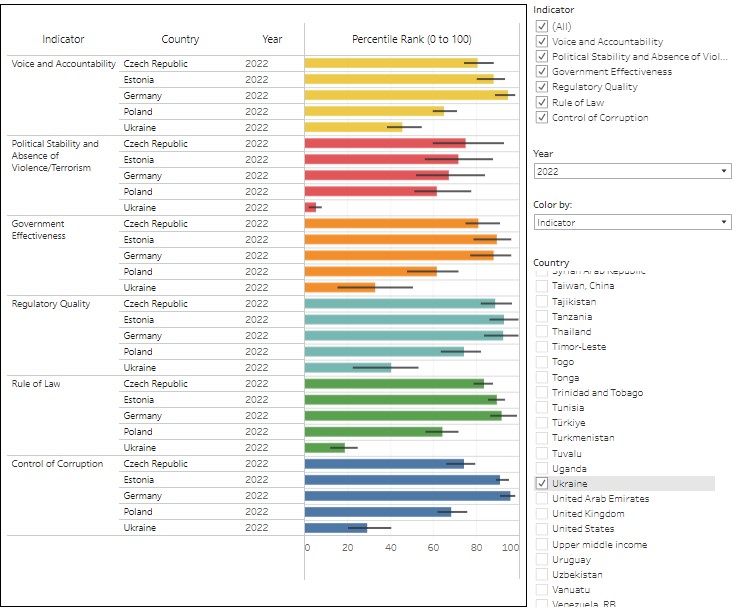Click the Indicator column header
This screenshot has height=610, width=745.
click(x=63, y=39)
